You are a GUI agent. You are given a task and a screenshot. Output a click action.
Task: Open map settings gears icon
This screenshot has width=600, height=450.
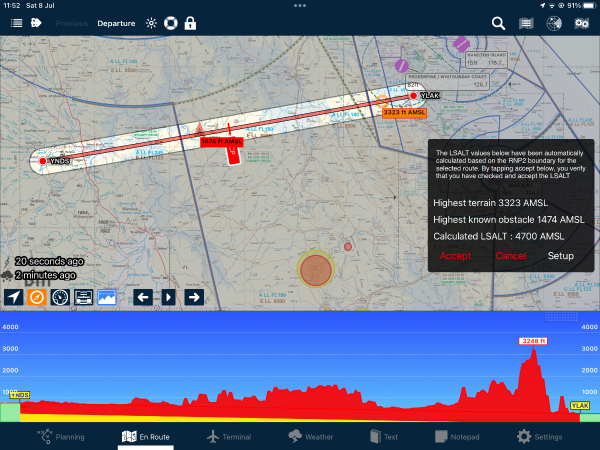(581, 23)
